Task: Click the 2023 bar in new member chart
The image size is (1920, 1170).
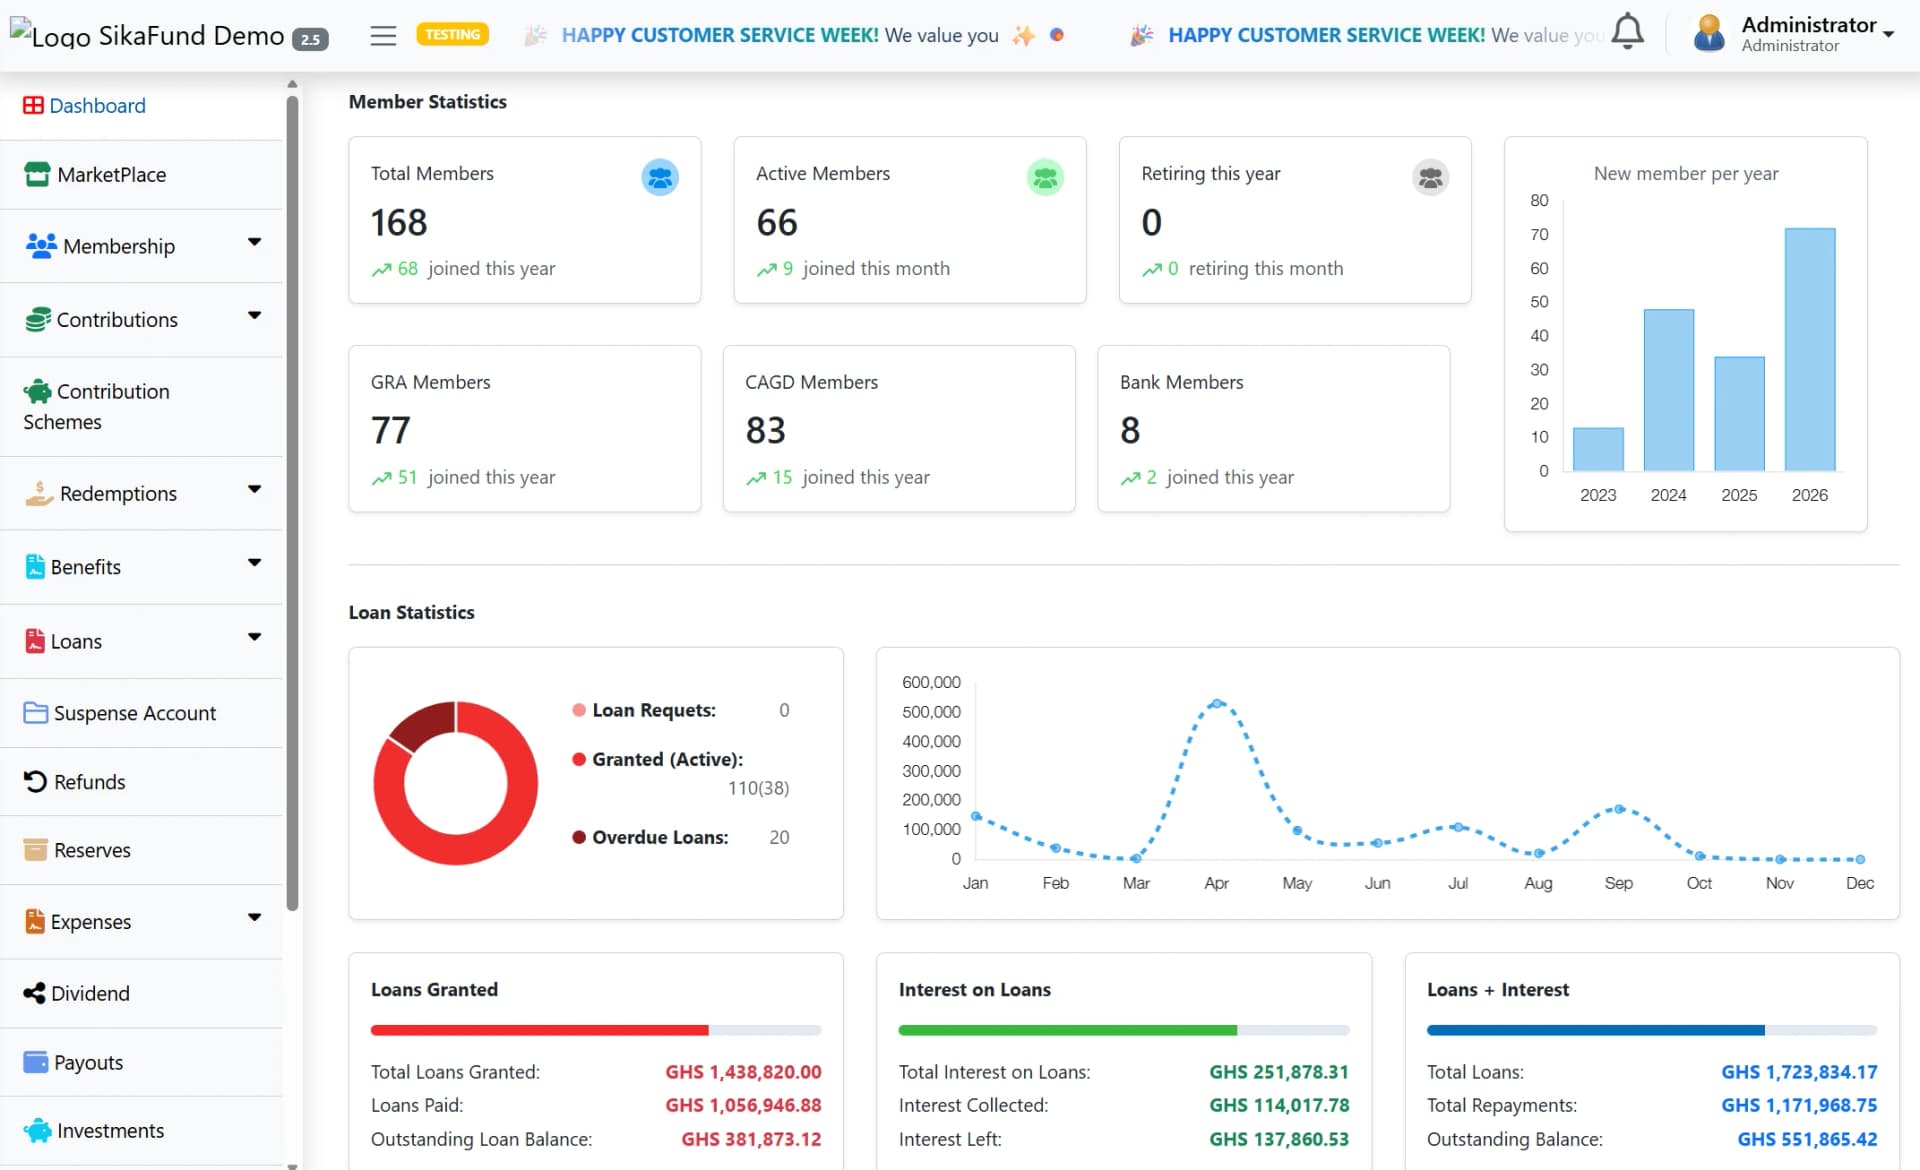Action: click(x=1598, y=449)
